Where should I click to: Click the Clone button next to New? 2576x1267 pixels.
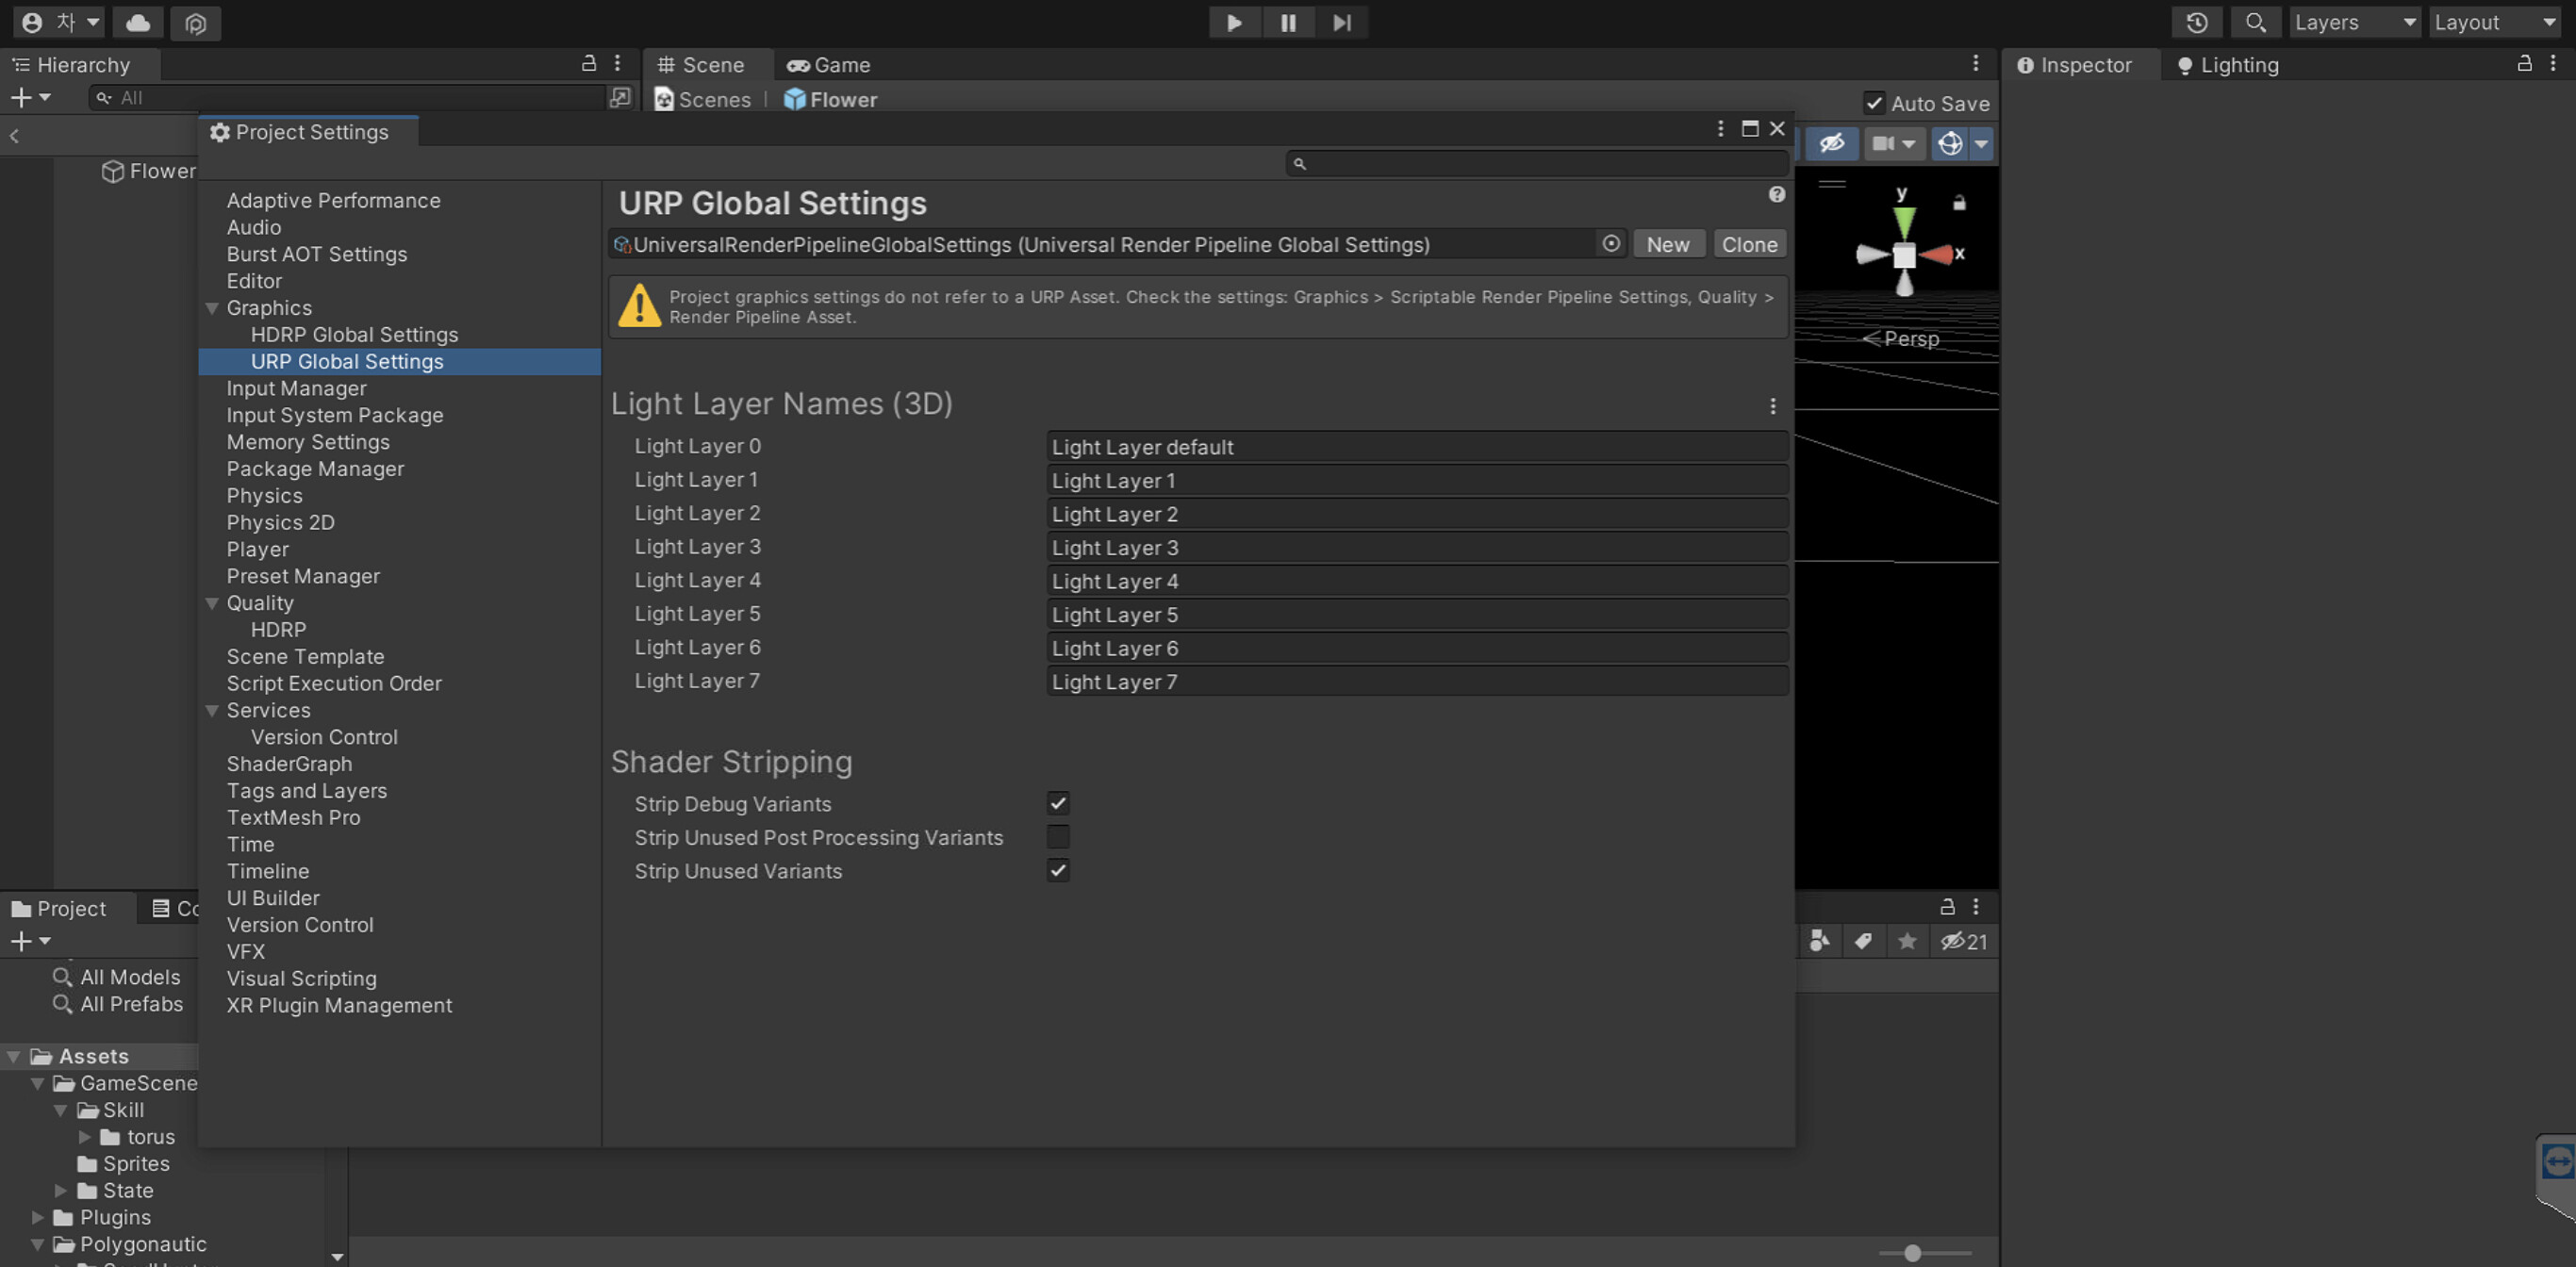pos(1749,243)
